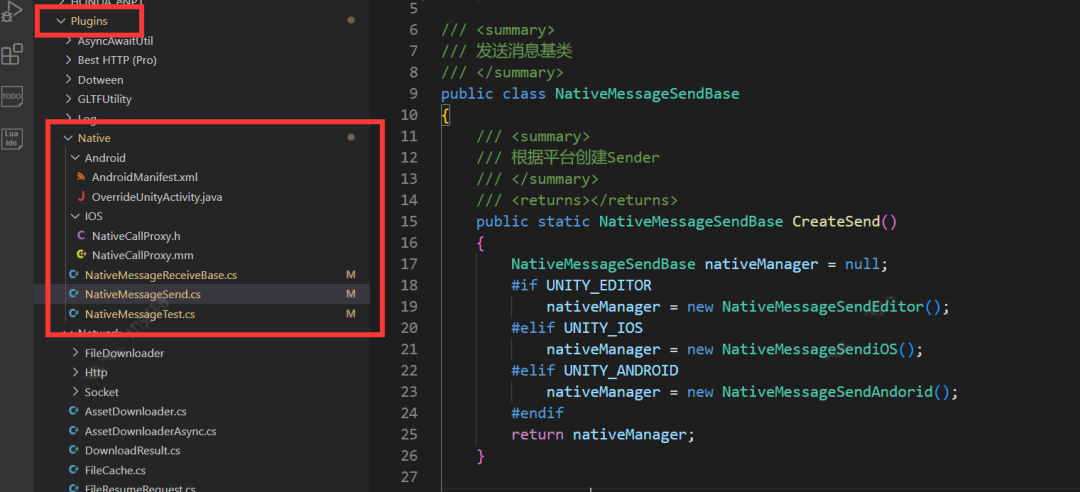
Task: Click the comment 发送消息基类 on line 7
Action: tap(523, 50)
